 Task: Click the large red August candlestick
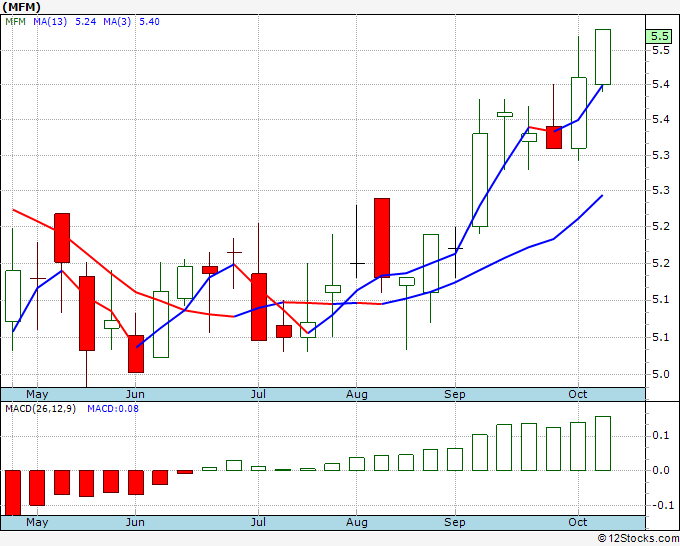tap(382, 238)
